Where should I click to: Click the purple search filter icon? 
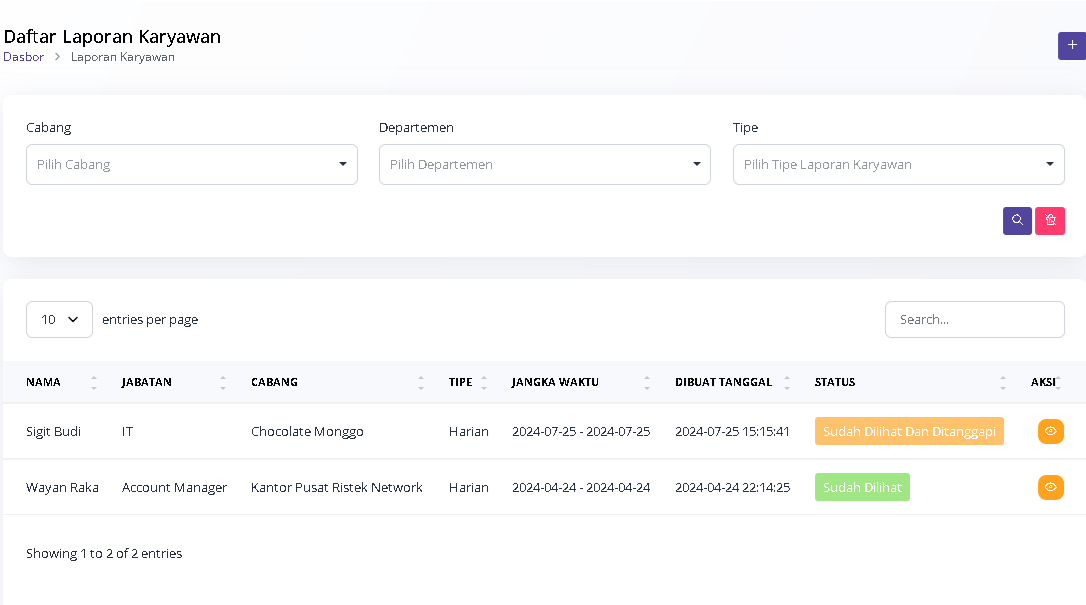(1017, 221)
